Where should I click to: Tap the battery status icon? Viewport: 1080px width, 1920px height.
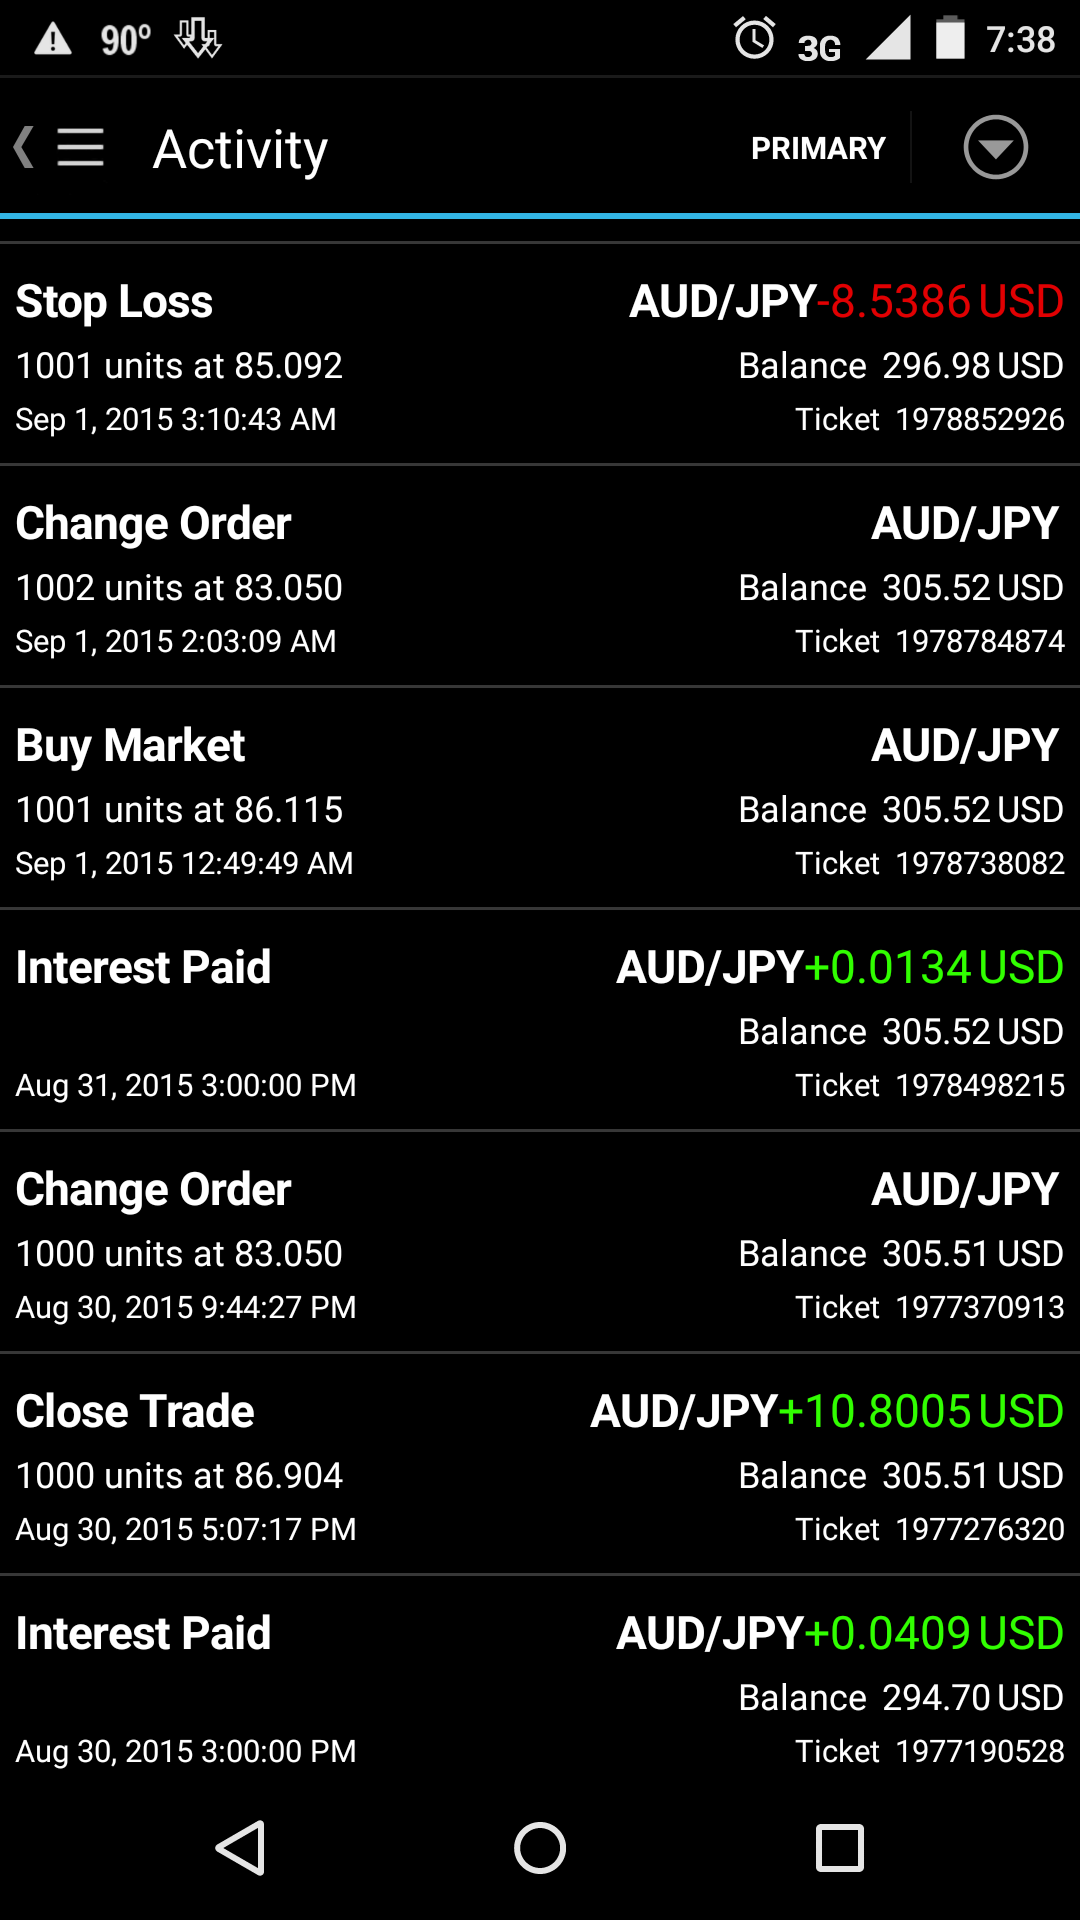pyautogui.click(x=950, y=40)
